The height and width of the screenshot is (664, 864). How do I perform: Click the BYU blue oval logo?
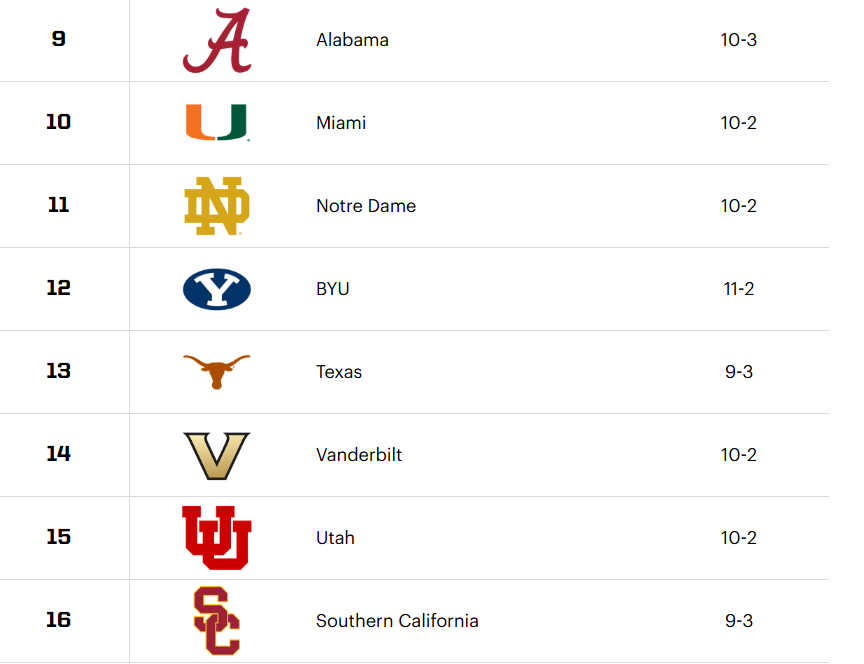(216, 289)
